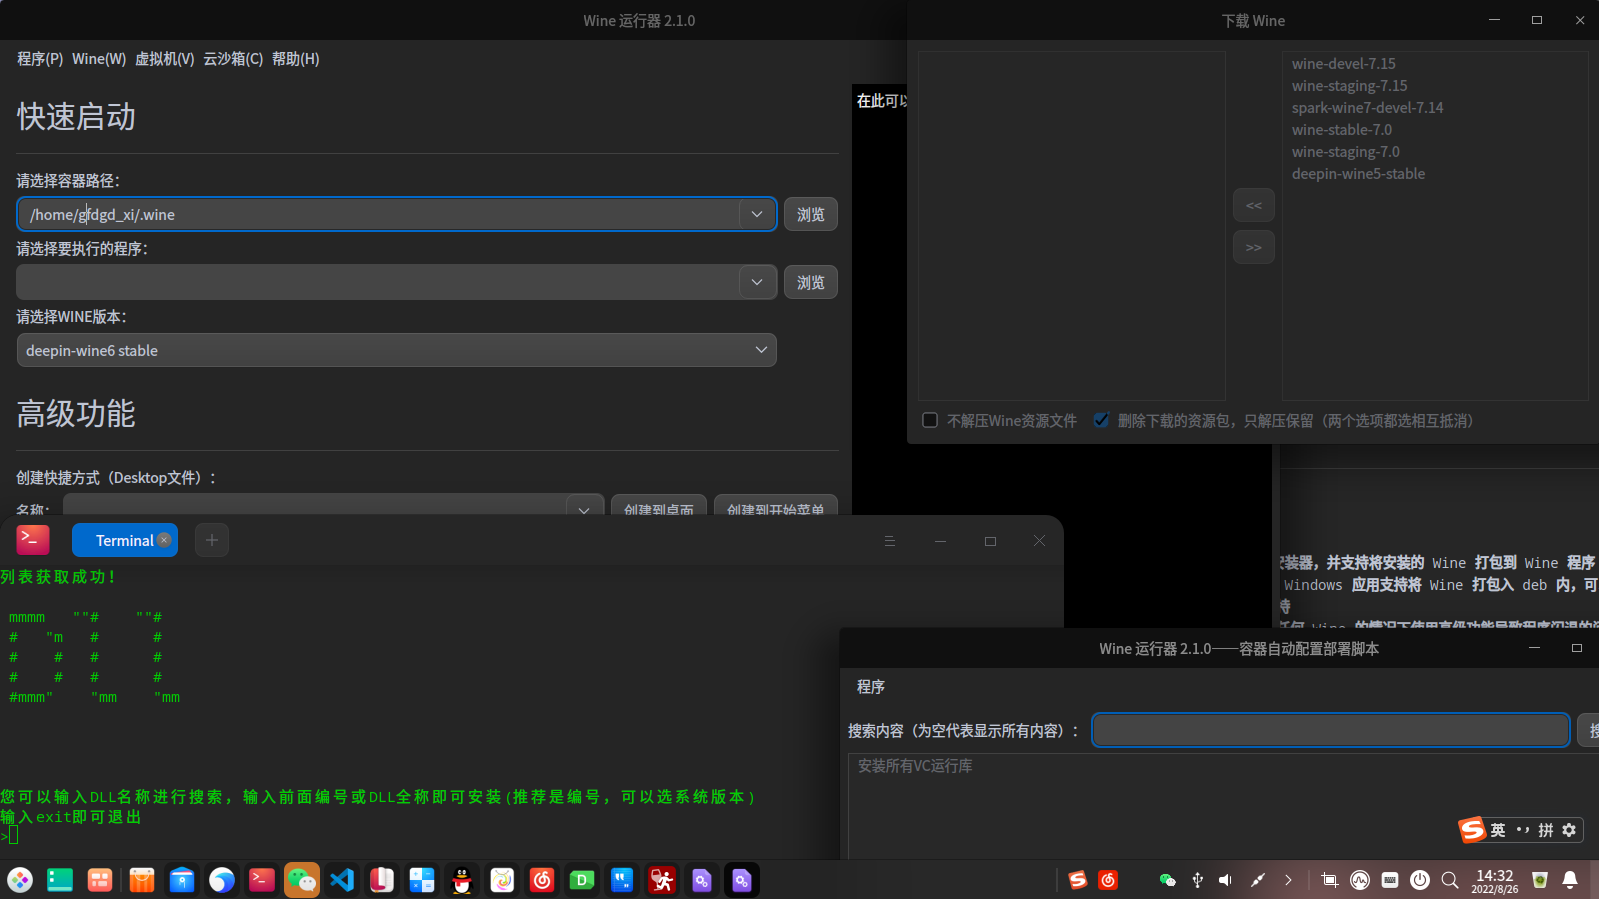Viewport: 1599px width, 899px height.
Task: Open the WINE version dropdown deepin-wine6 stable
Action: click(396, 350)
